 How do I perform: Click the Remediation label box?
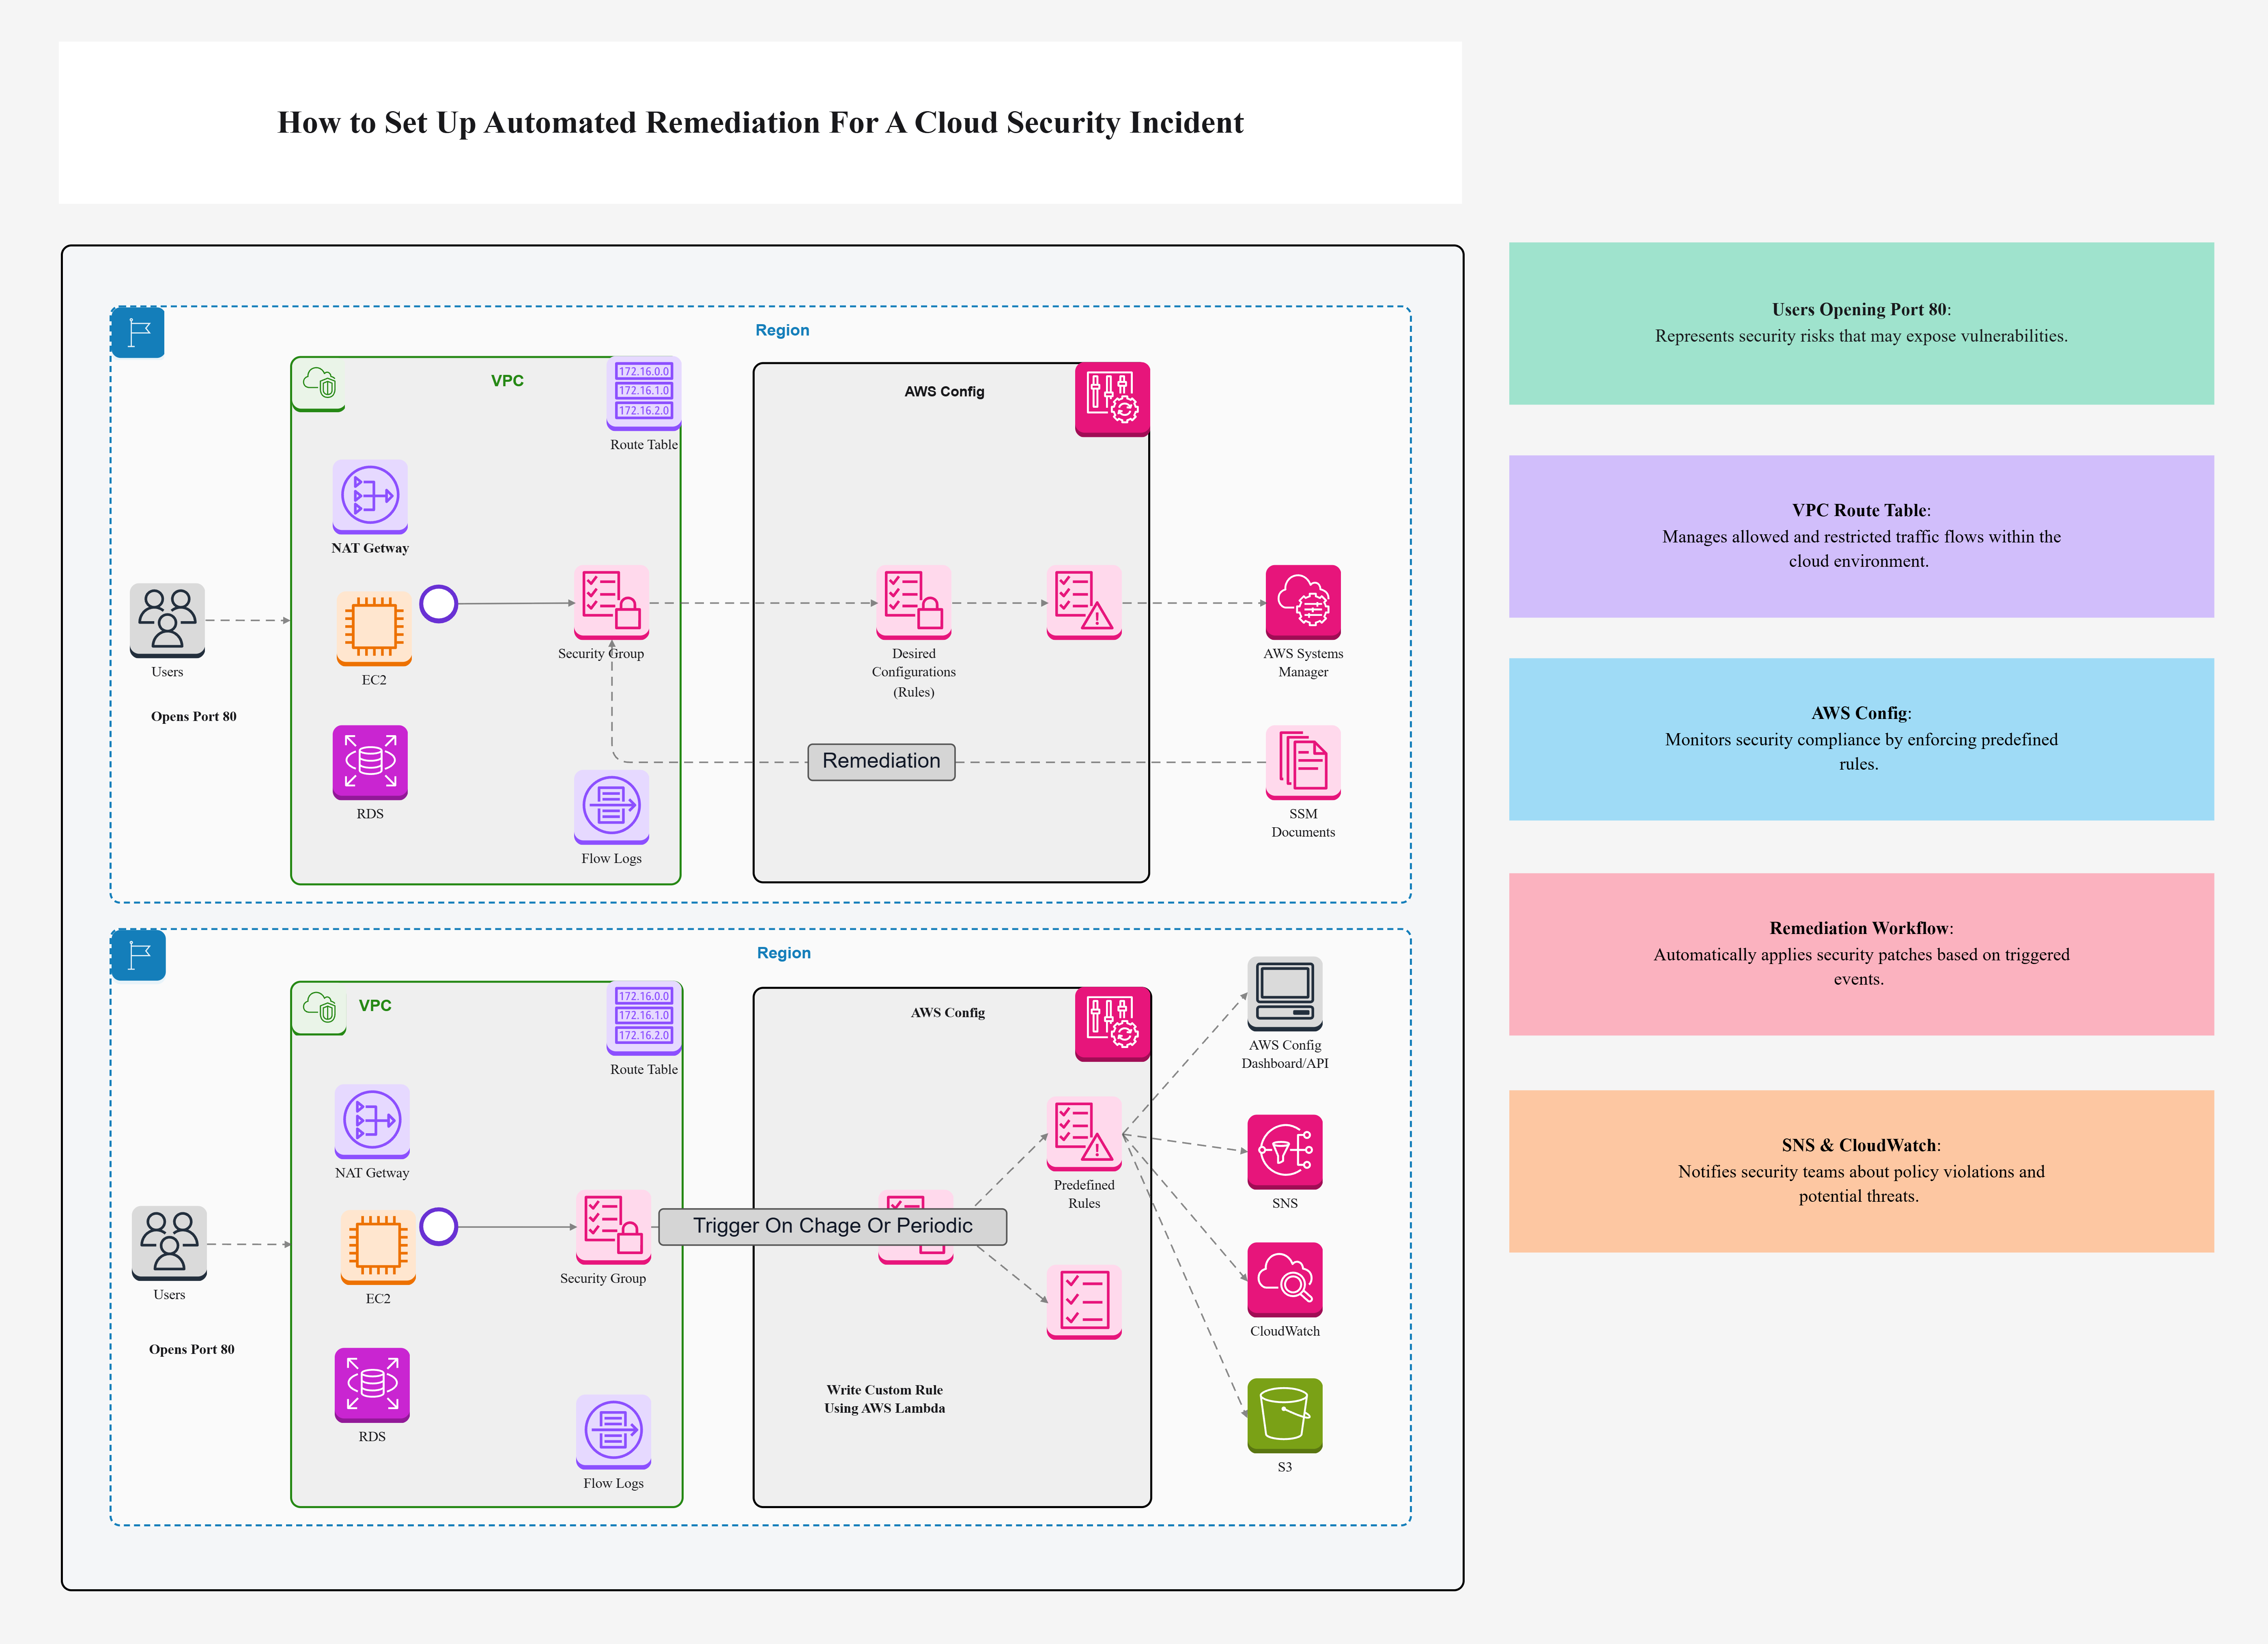pos(881,762)
